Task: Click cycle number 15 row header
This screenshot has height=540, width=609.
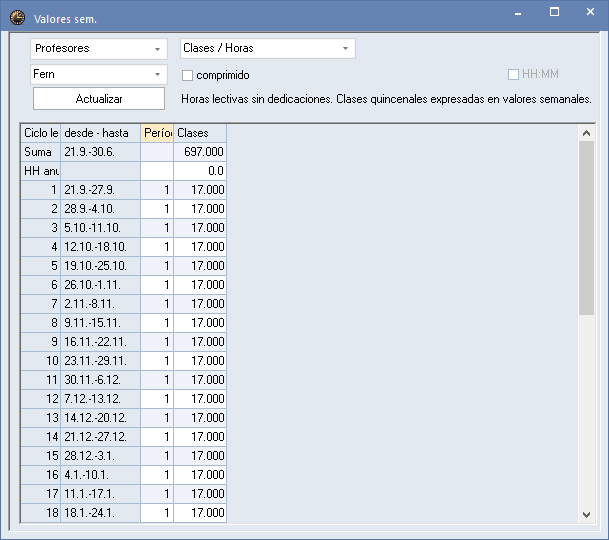Action: coord(41,456)
